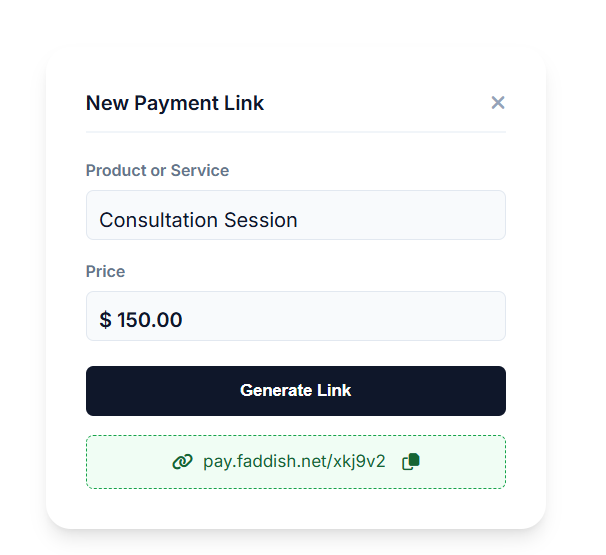This screenshot has height=555, width=606.
Task: Click the Product or Service label
Action: [157, 170]
